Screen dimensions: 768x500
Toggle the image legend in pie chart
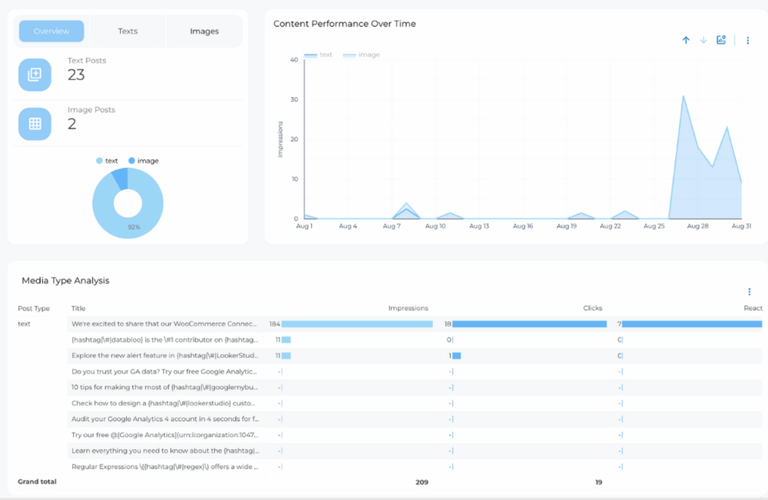tap(144, 161)
